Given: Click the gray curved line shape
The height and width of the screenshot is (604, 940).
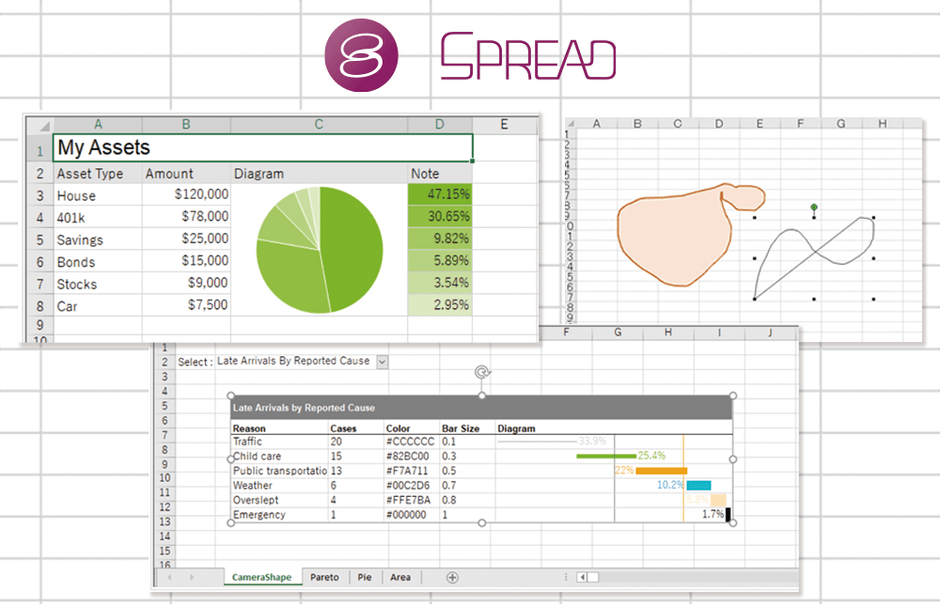Looking at the screenshot, I should (814, 258).
